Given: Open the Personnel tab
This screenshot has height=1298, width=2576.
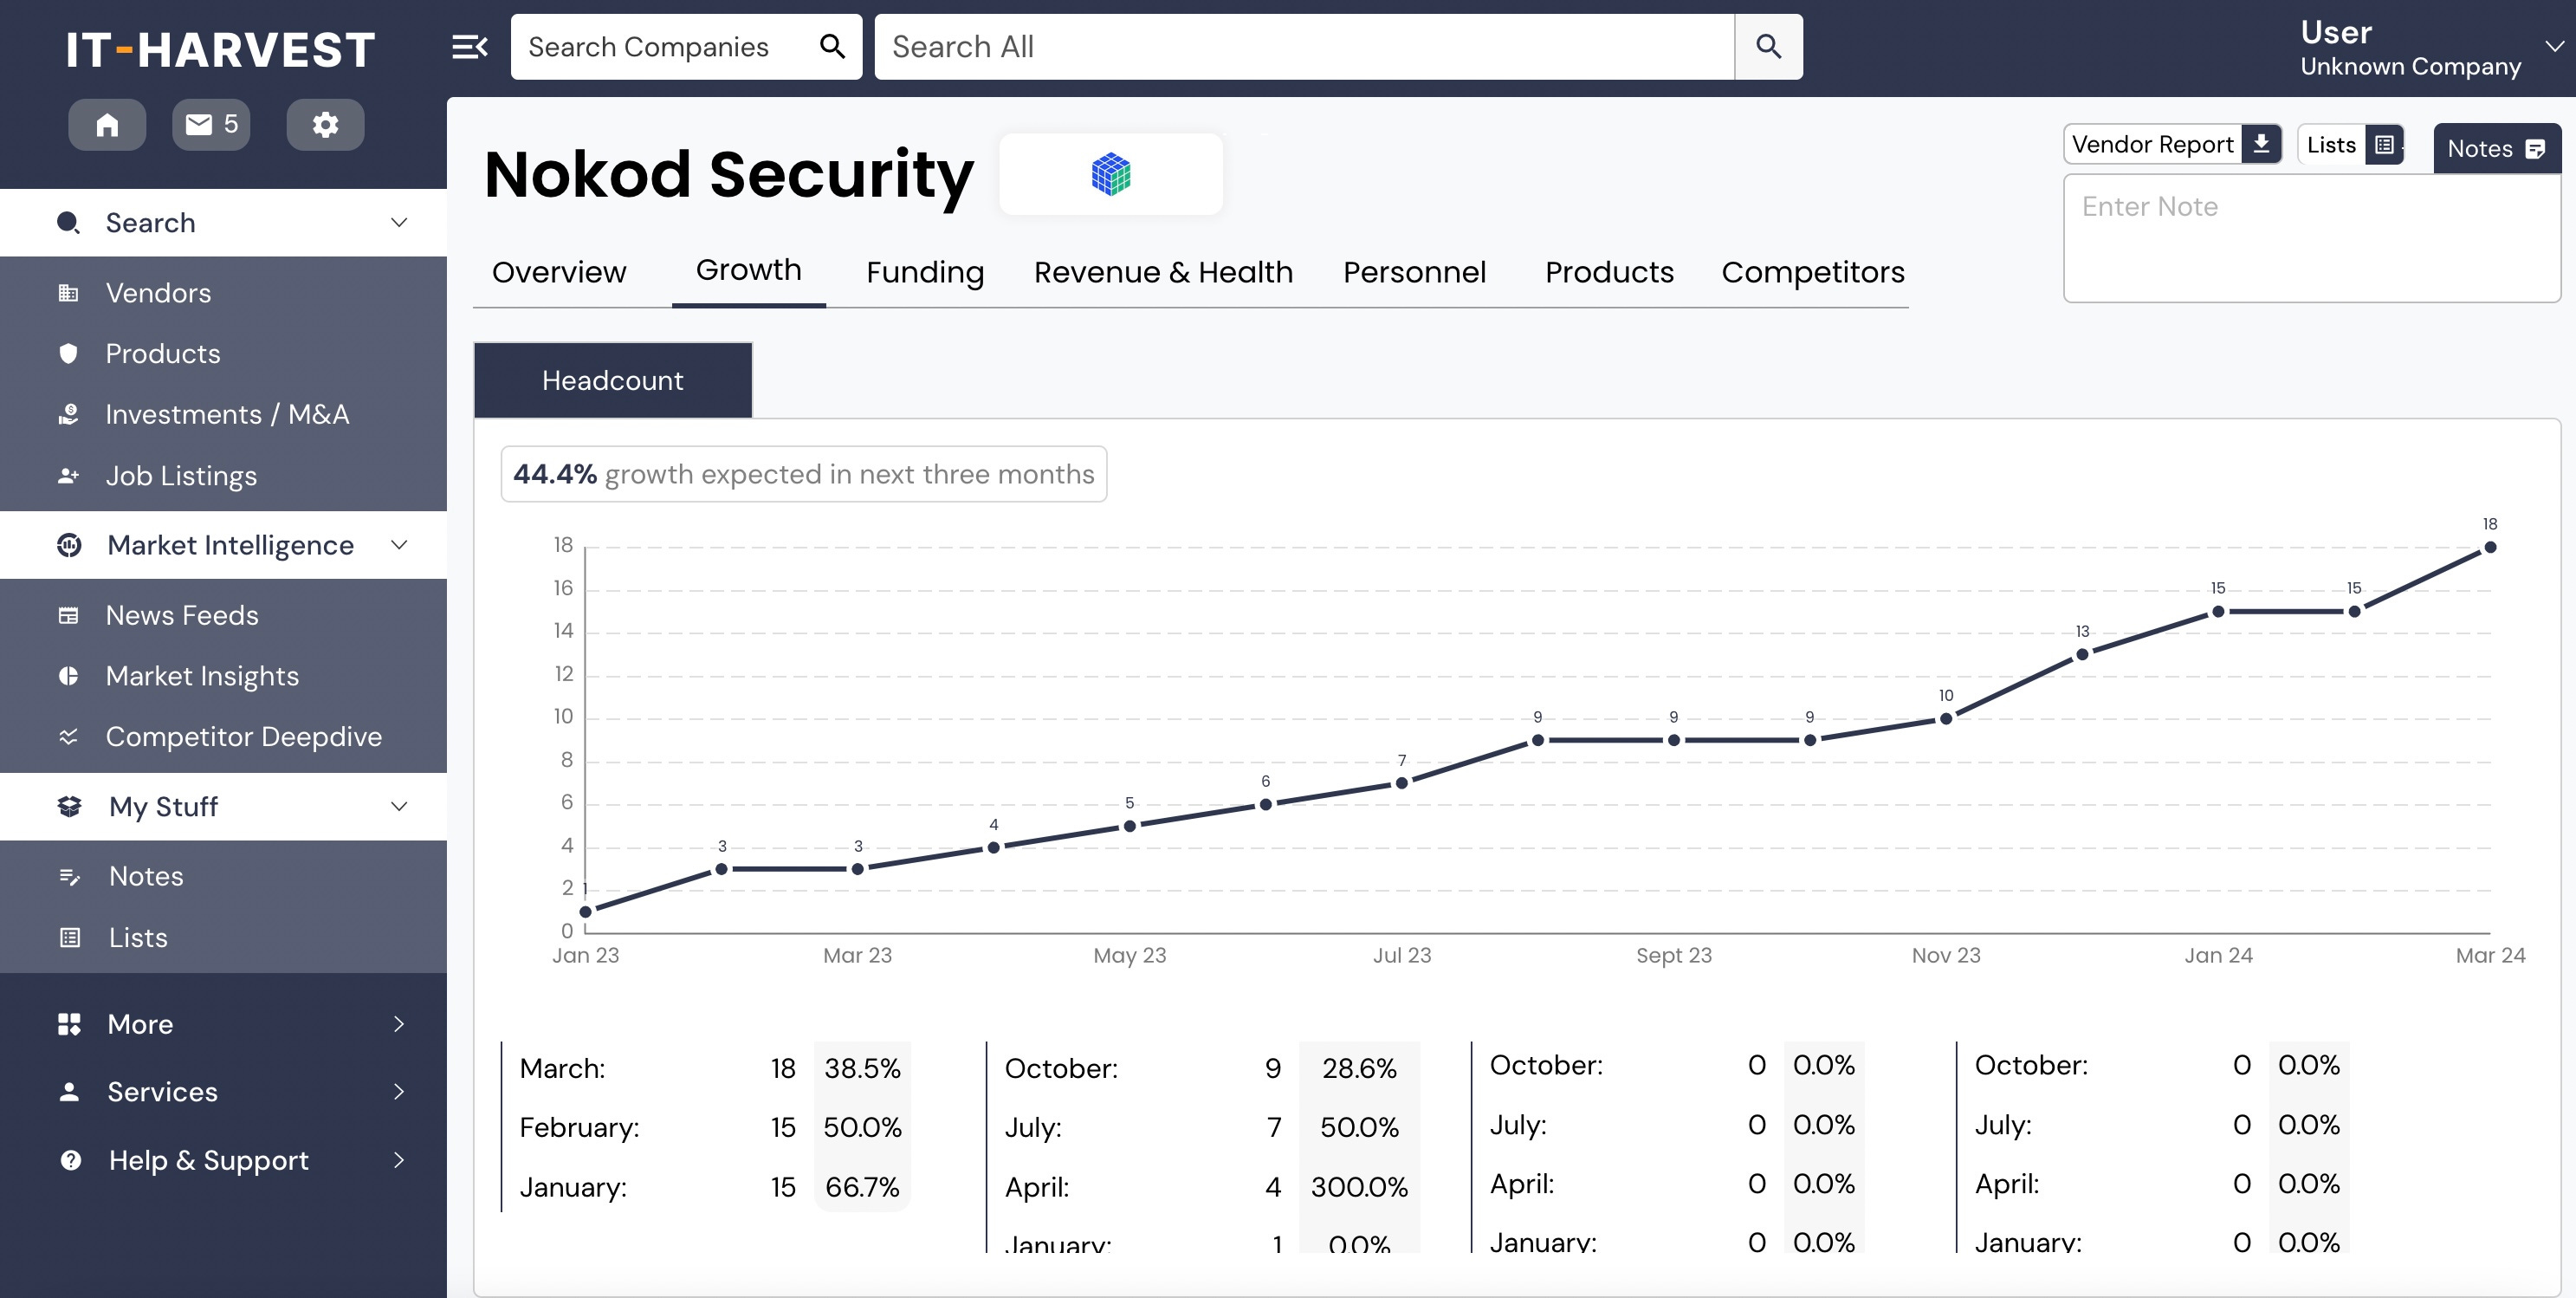Looking at the screenshot, I should click(x=1414, y=272).
